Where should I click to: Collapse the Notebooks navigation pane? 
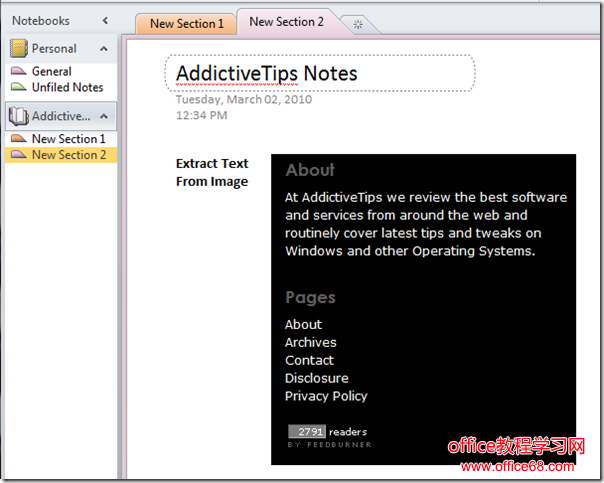pos(106,20)
